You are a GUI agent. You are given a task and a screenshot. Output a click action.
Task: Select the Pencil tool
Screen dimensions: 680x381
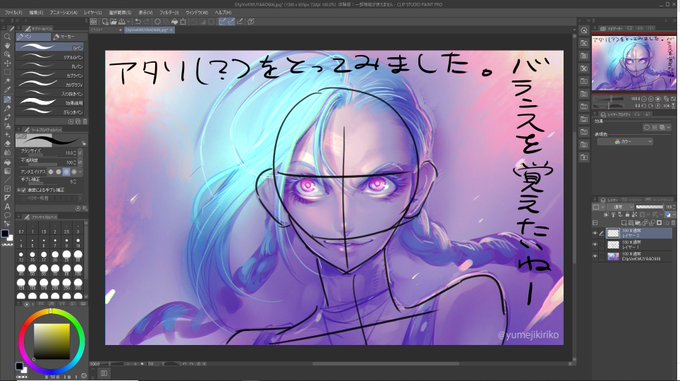coord(7,108)
